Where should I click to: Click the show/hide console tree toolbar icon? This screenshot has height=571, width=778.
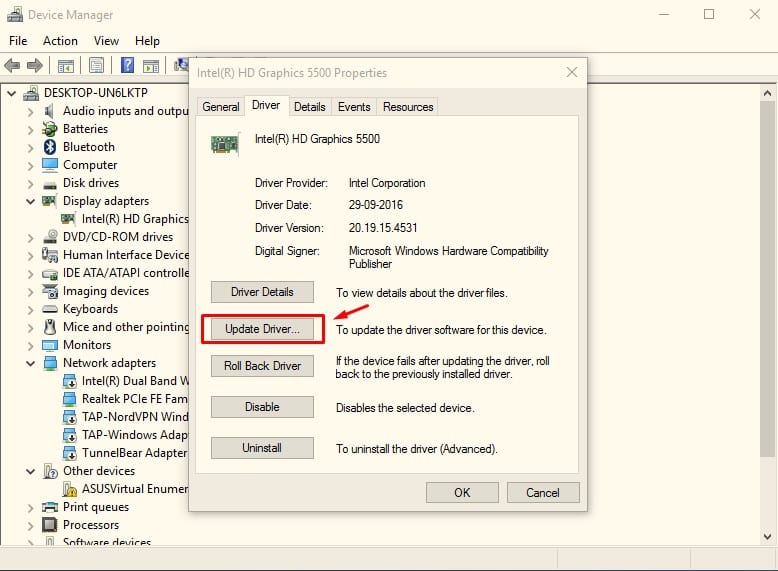[65, 65]
